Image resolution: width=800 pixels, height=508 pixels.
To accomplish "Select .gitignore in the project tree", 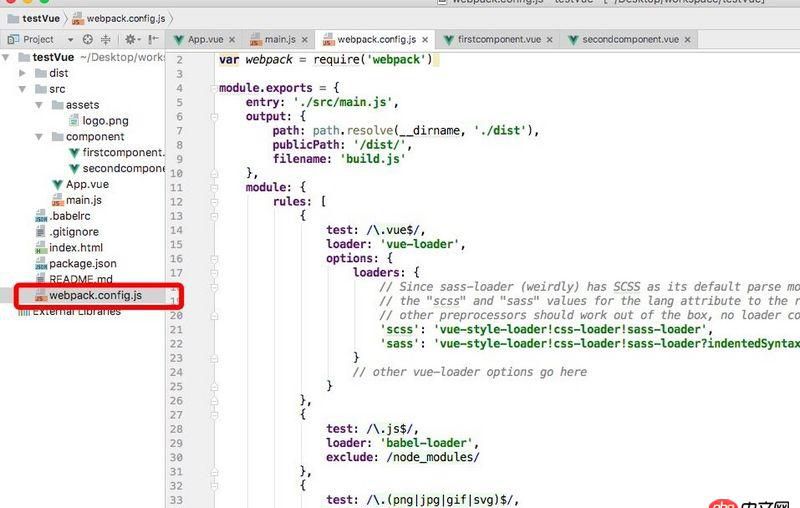I will [x=74, y=232].
